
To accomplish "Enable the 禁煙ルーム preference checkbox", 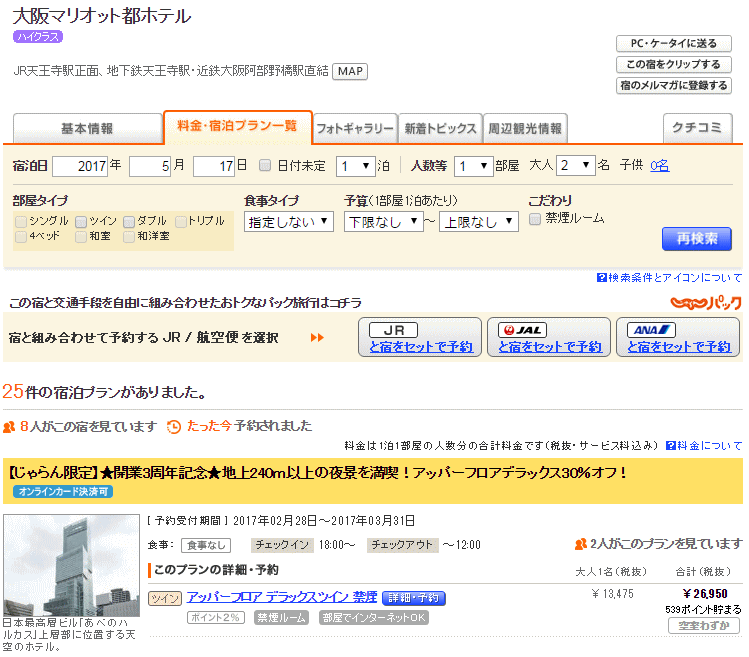I will click(x=535, y=219).
